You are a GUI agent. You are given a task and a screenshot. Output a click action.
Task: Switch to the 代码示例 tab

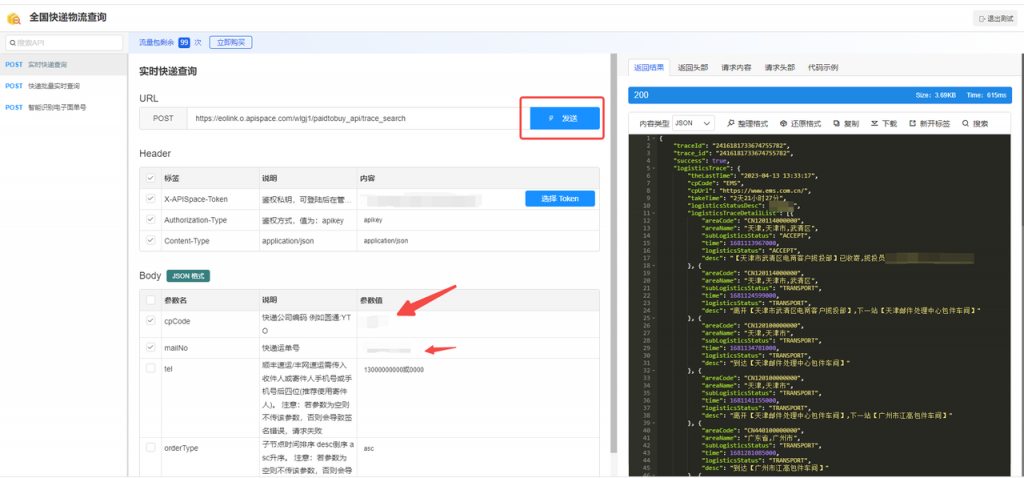pos(823,67)
